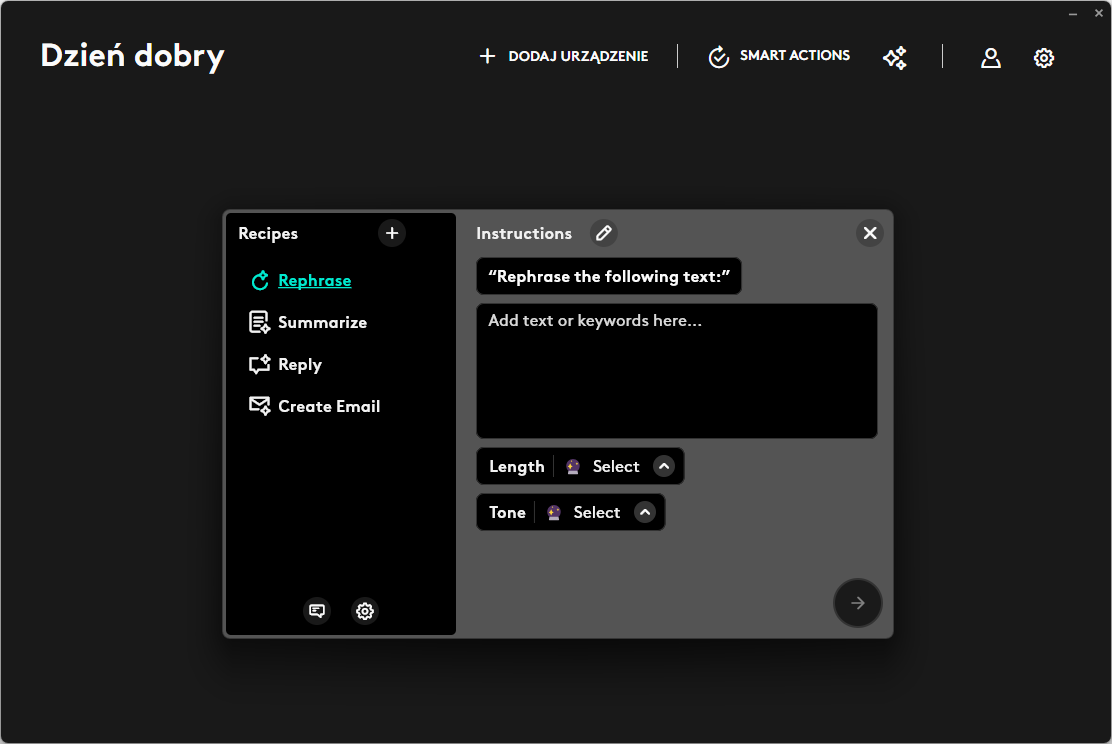Click the Rephrase recipe icon

click(260, 281)
